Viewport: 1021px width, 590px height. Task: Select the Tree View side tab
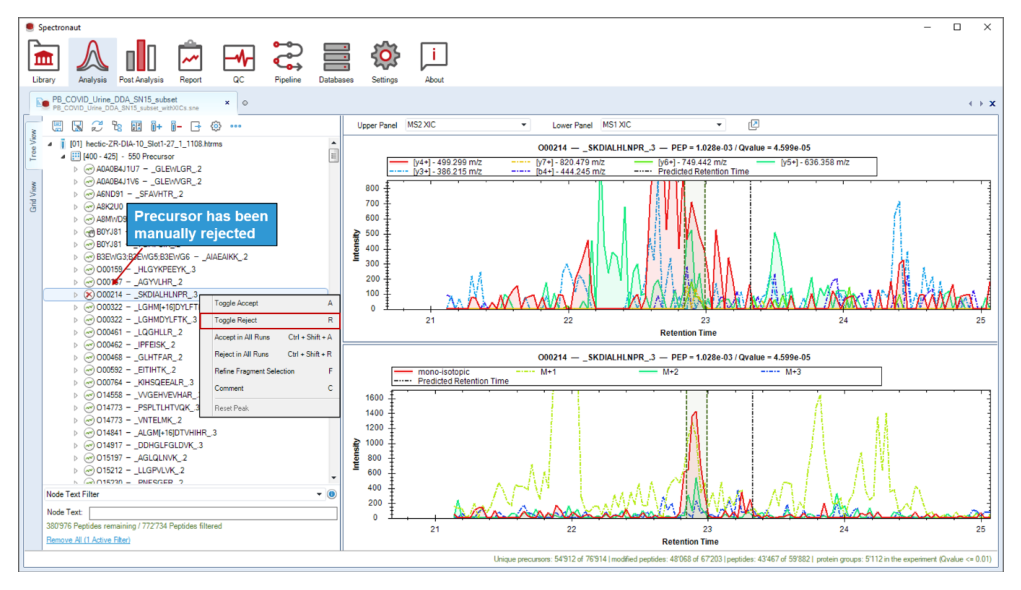[x=33, y=146]
